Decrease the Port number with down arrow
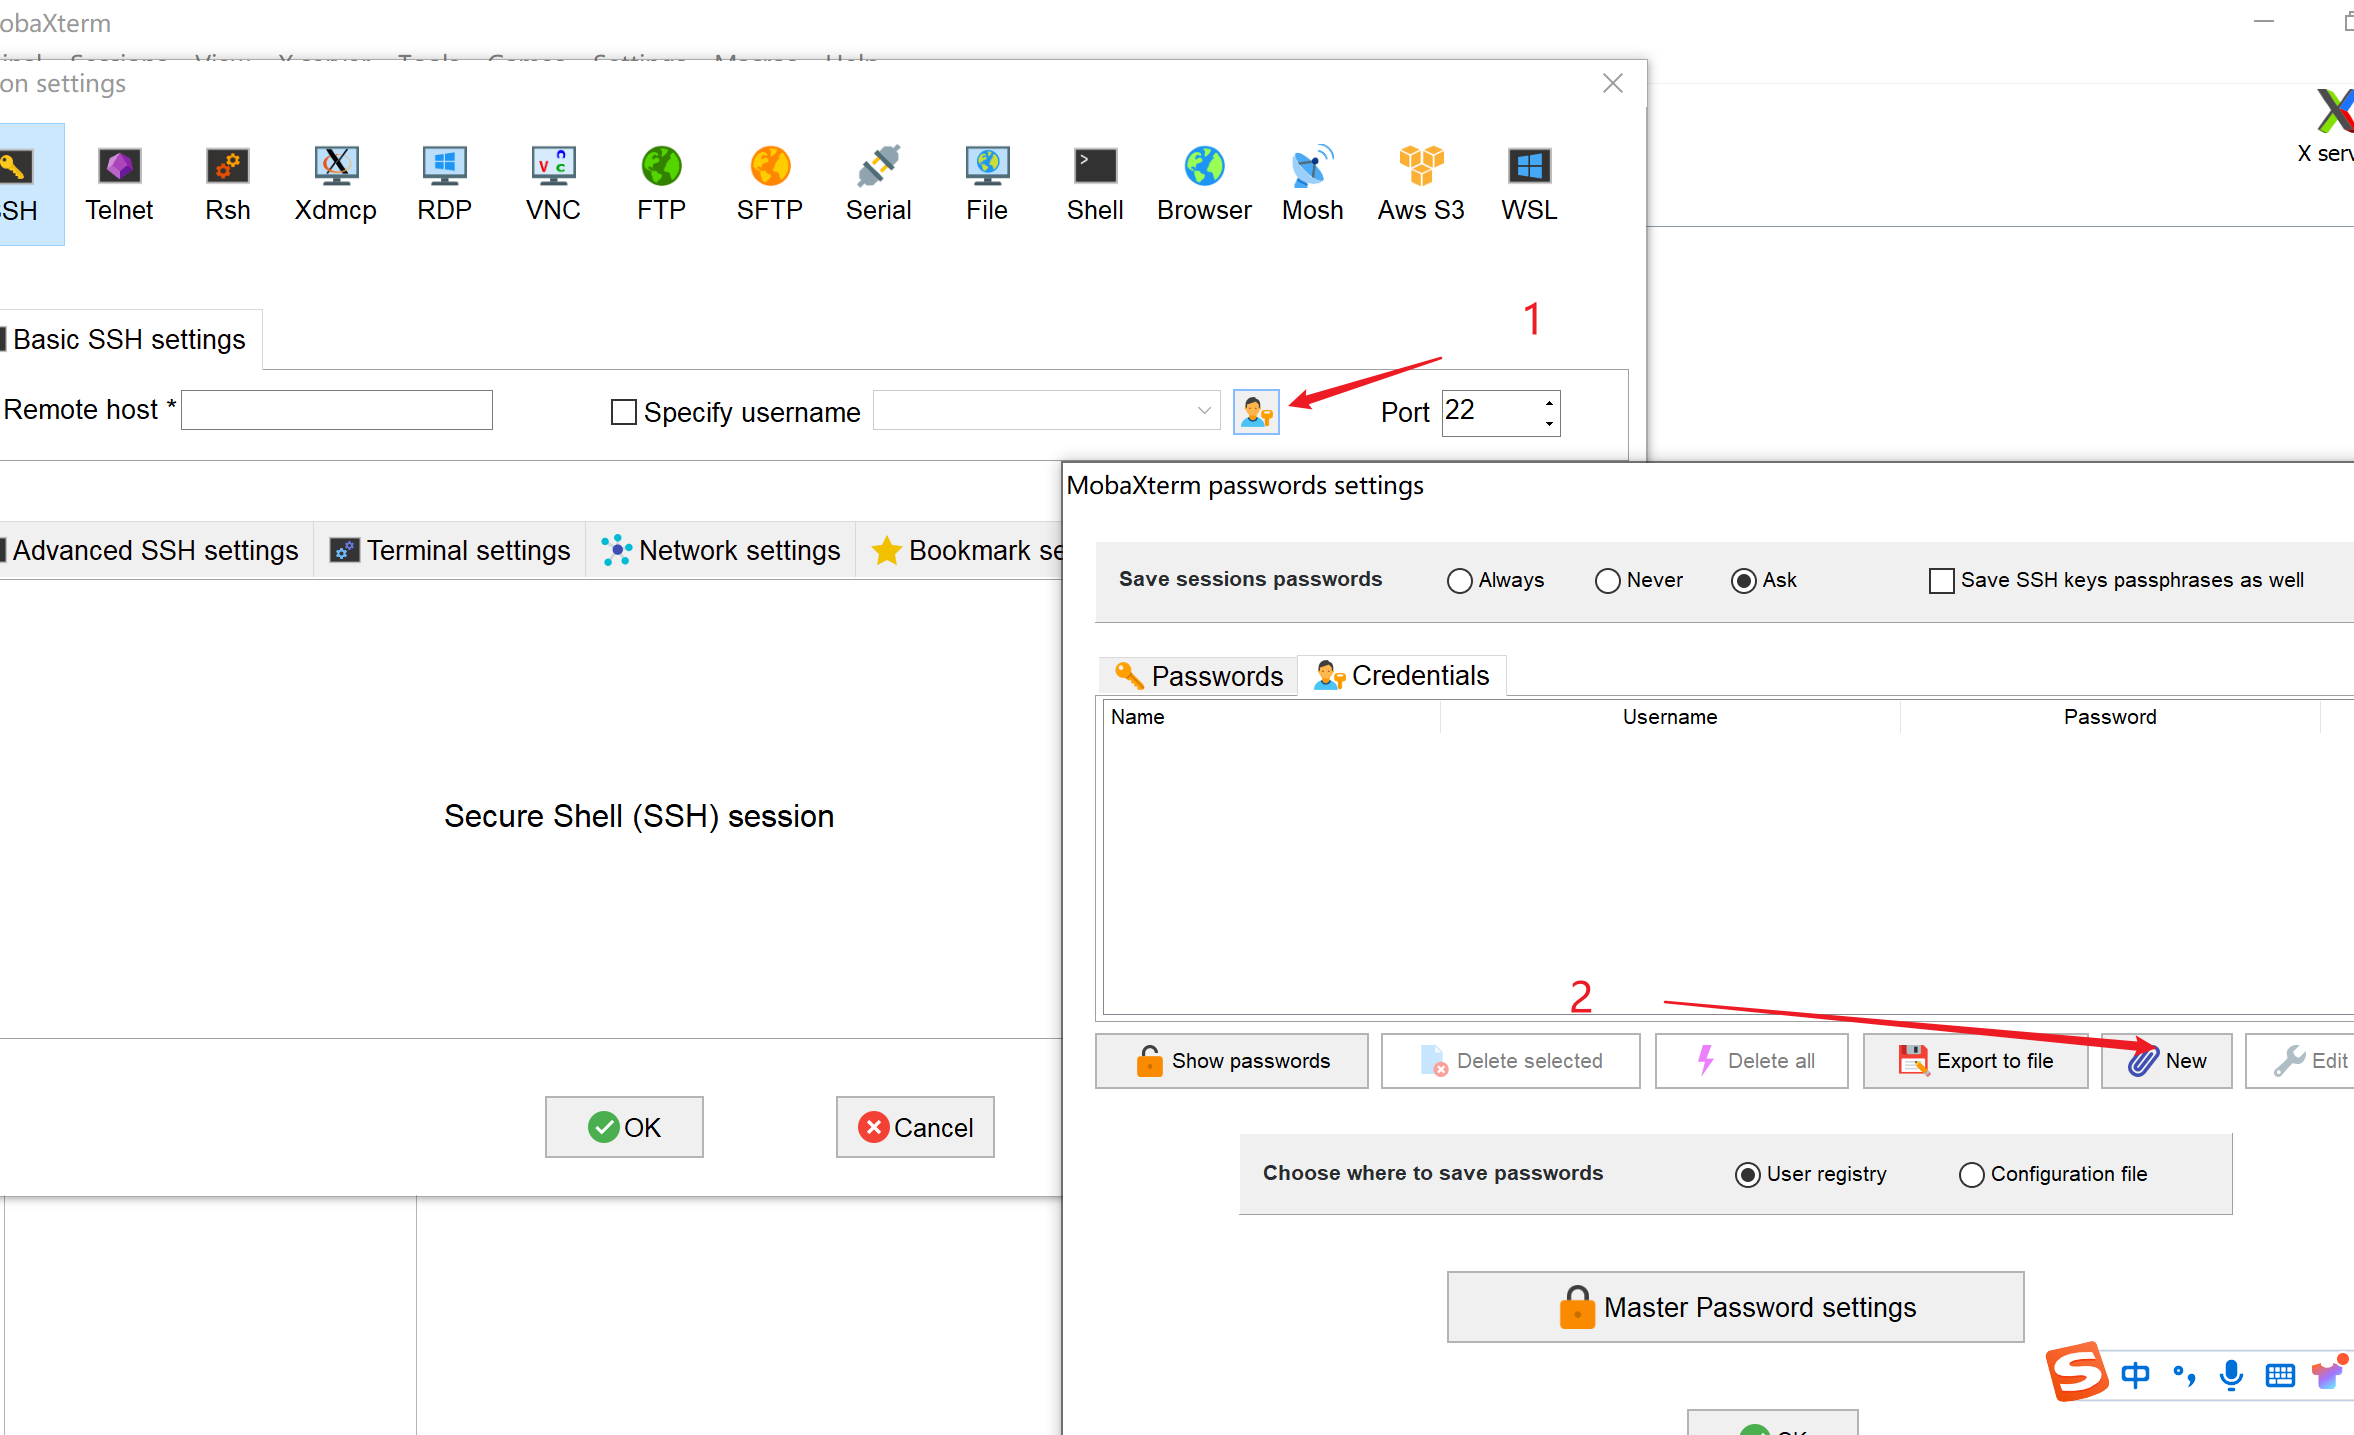This screenshot has height=1435, width=2354. [1549, 423]
